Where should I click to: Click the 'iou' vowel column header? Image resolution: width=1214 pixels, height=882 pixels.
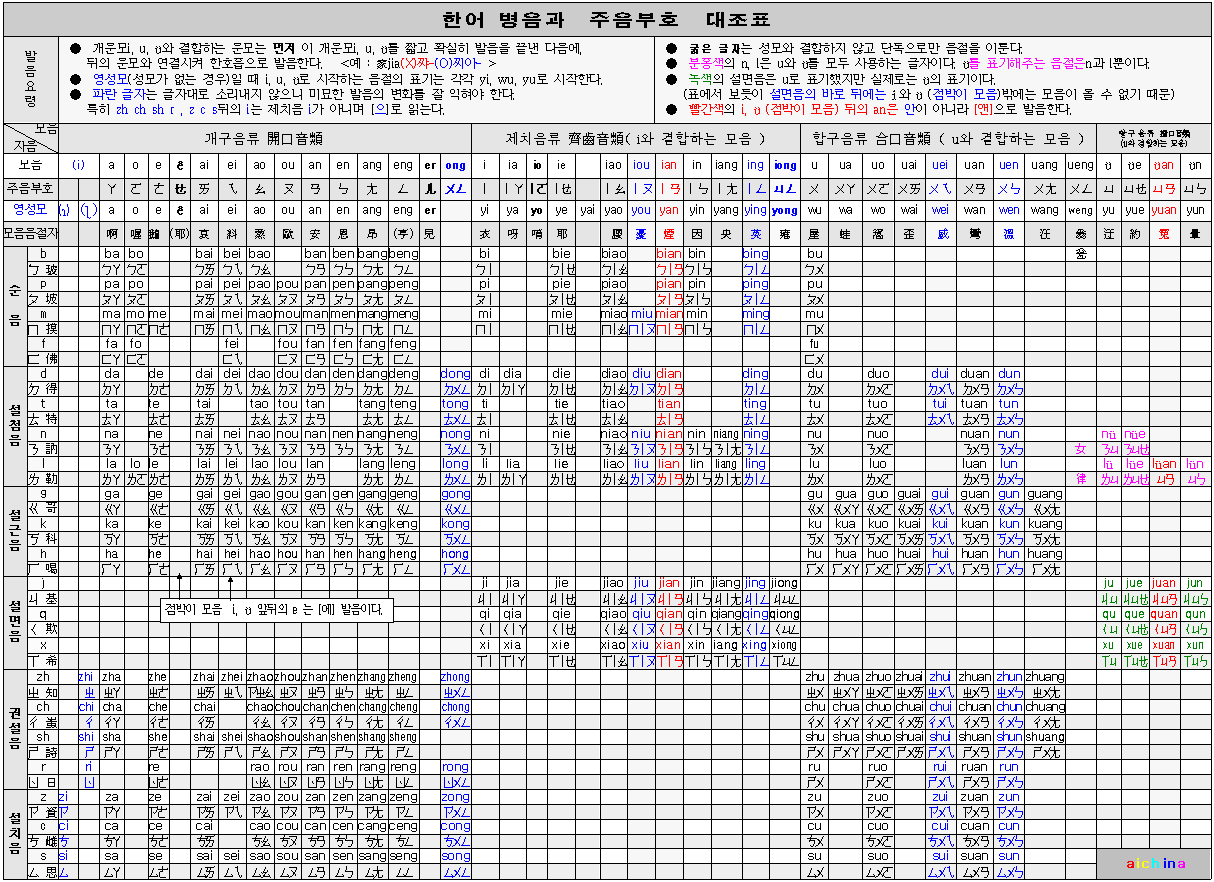(641, 165)
